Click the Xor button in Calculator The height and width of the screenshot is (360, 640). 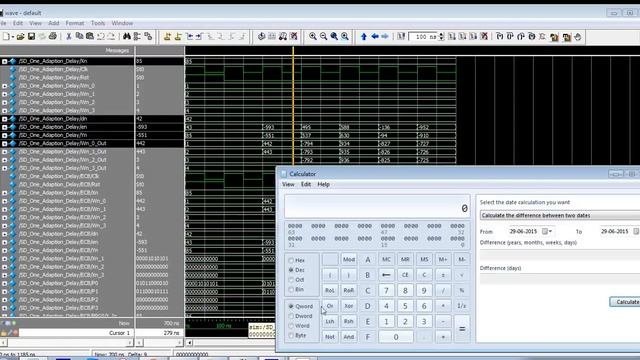tap(349, 306)
